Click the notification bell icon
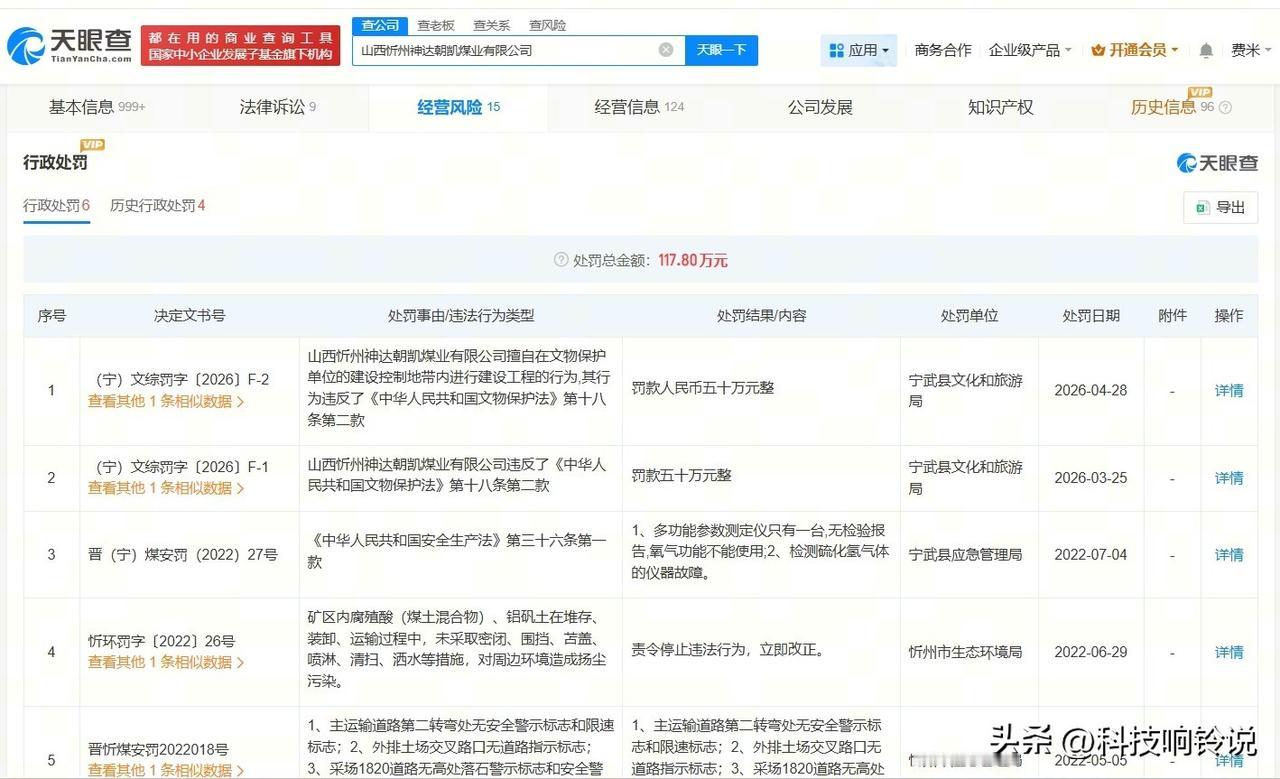This screenshot has width=1280, height=779. [1206, 50]
